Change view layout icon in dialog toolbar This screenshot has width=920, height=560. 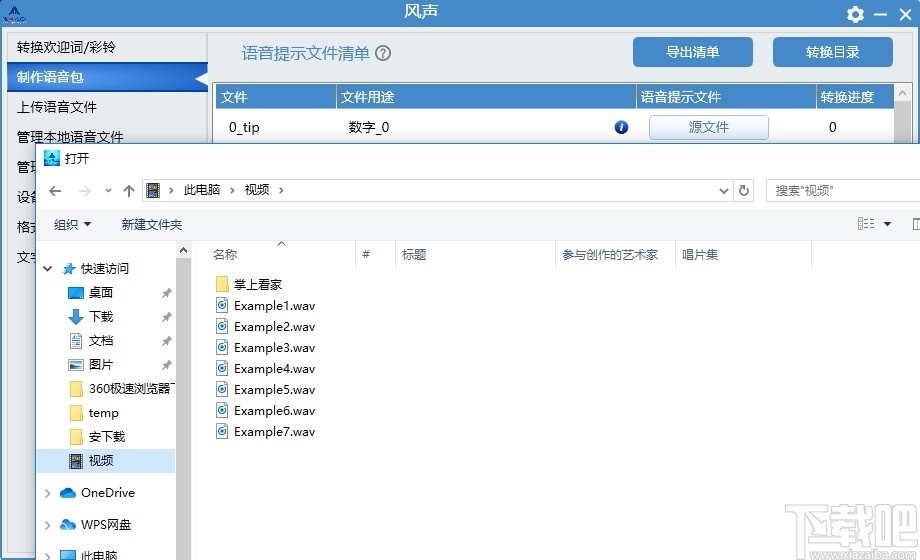[x=865, y=224]
